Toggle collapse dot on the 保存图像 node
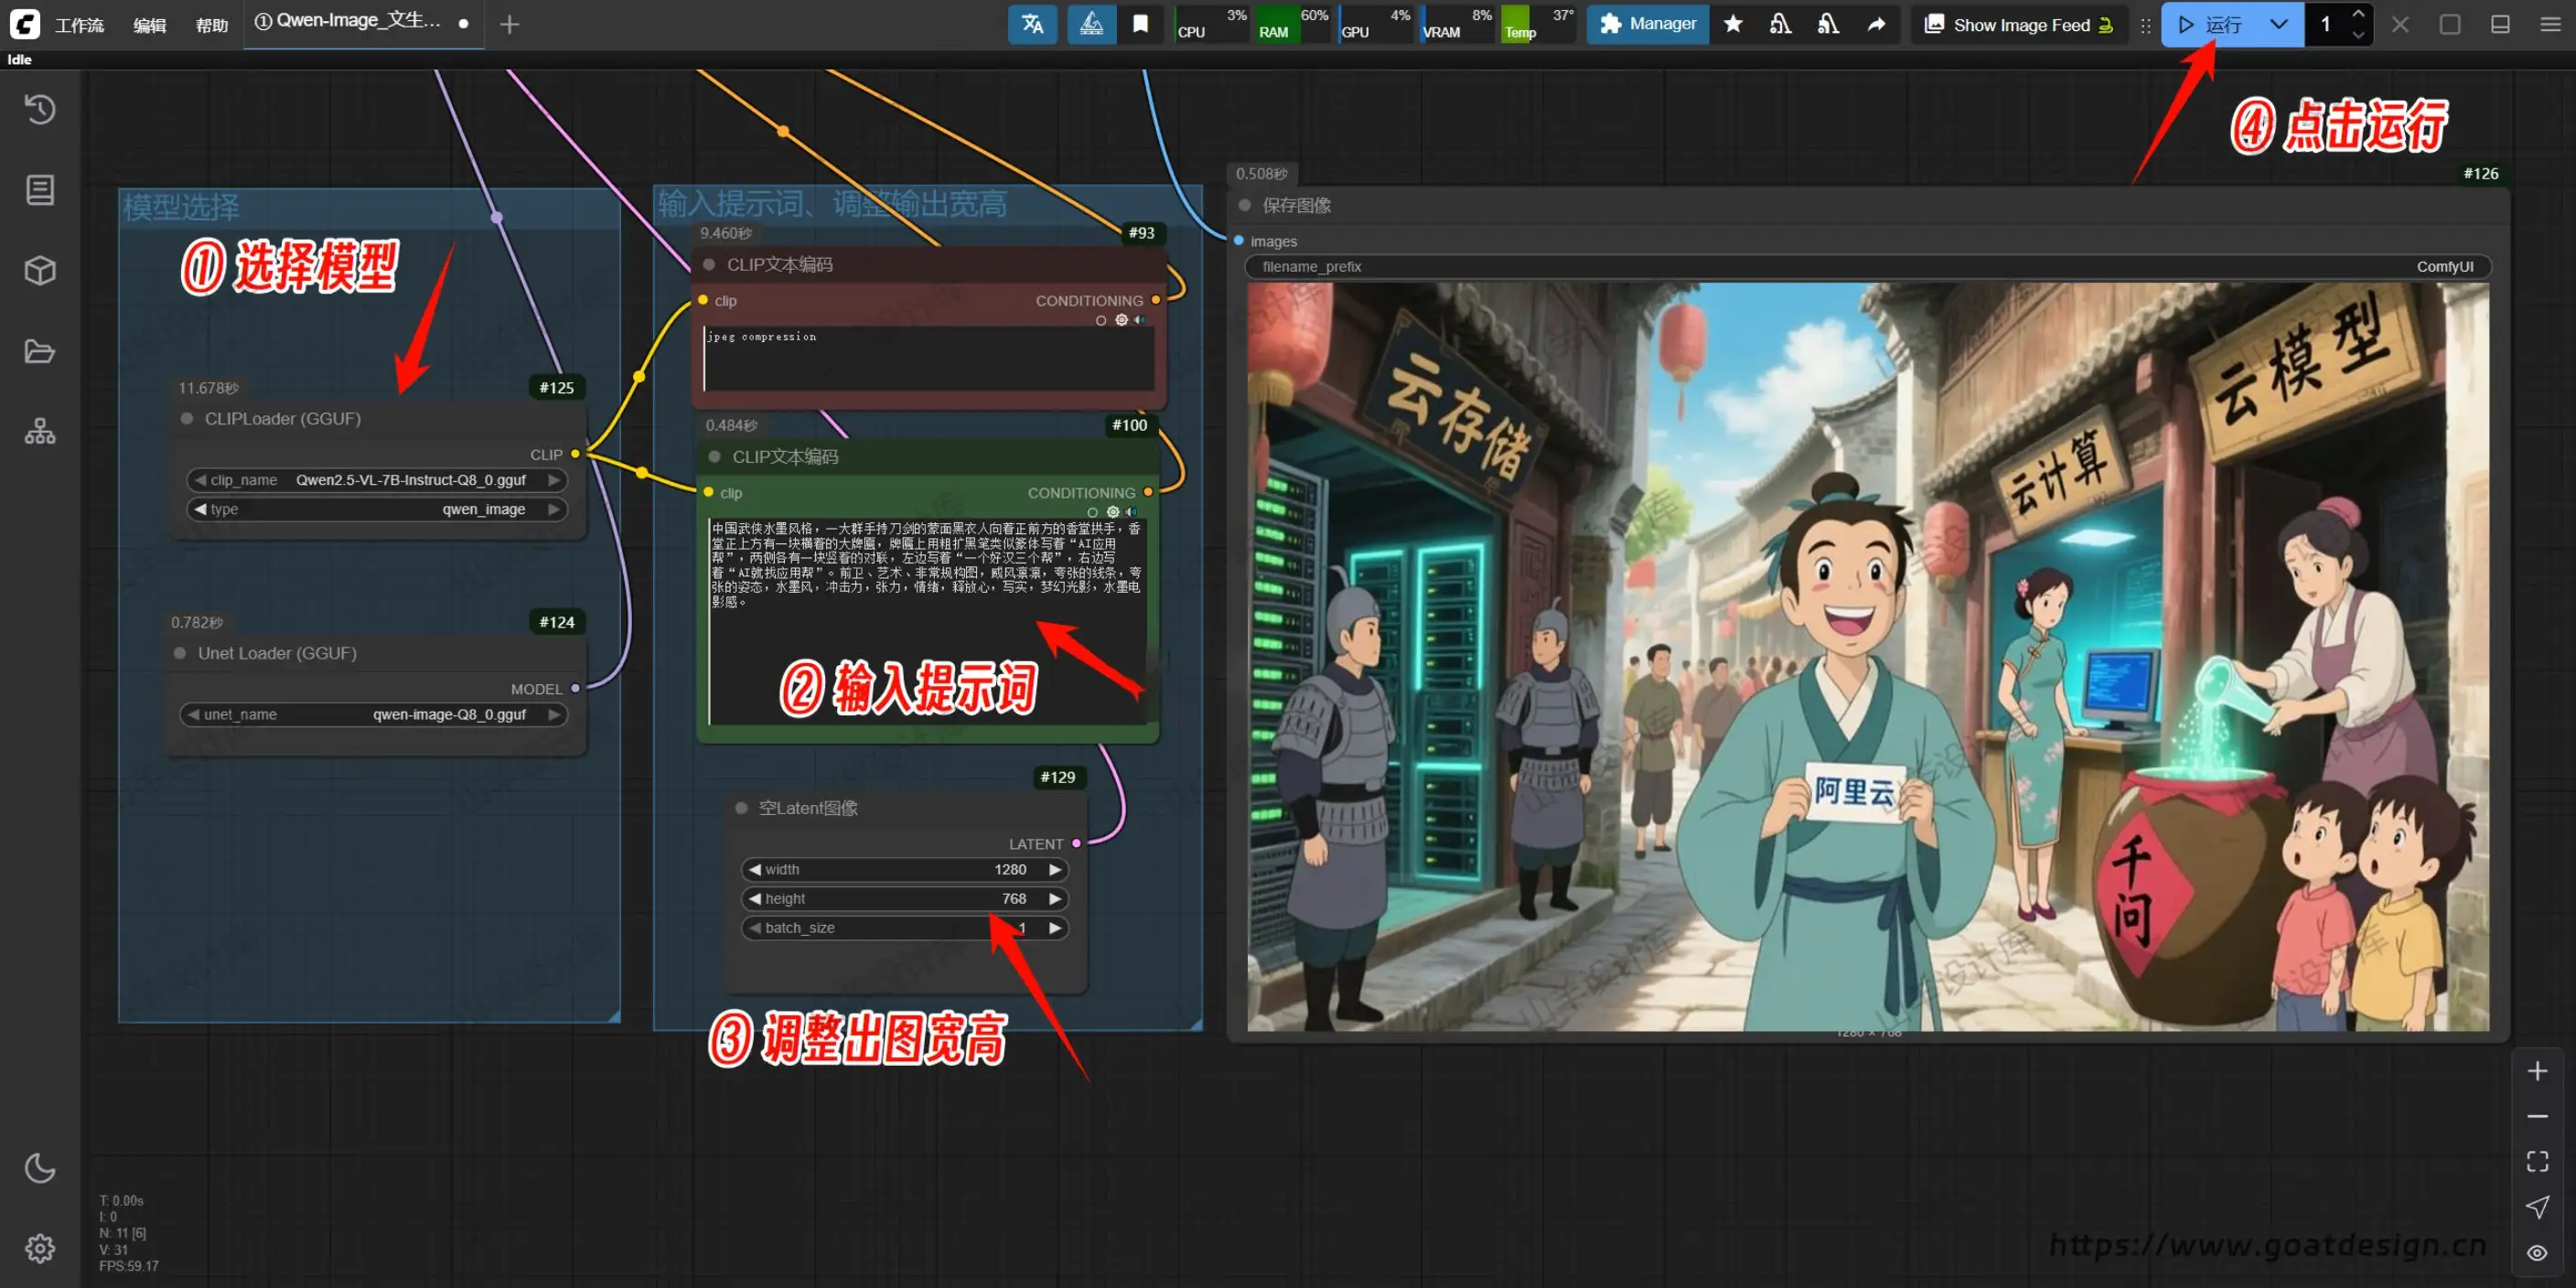Screen dimensions: 2576x1288 pyautogui.click(x=1245, y=205)
